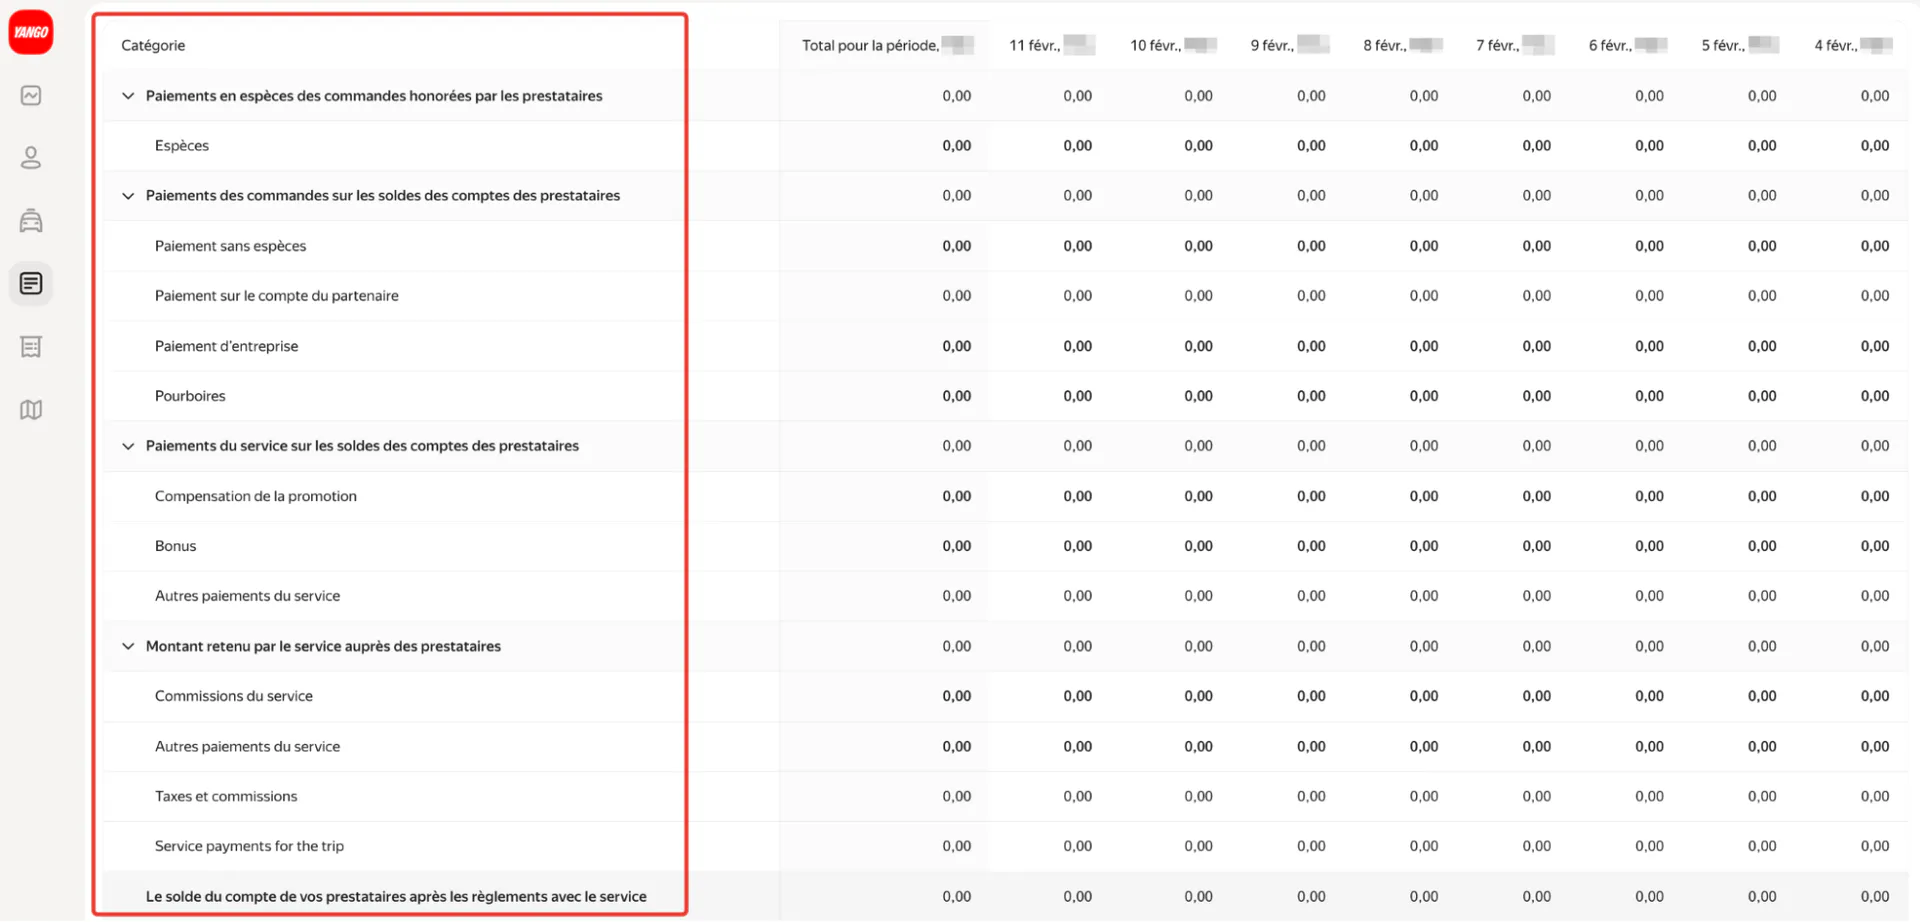Image resolution: width=1920 pixels, height=922 pixels.
Task: Open the drivers person sidebar icon
Action: [31, 158]
